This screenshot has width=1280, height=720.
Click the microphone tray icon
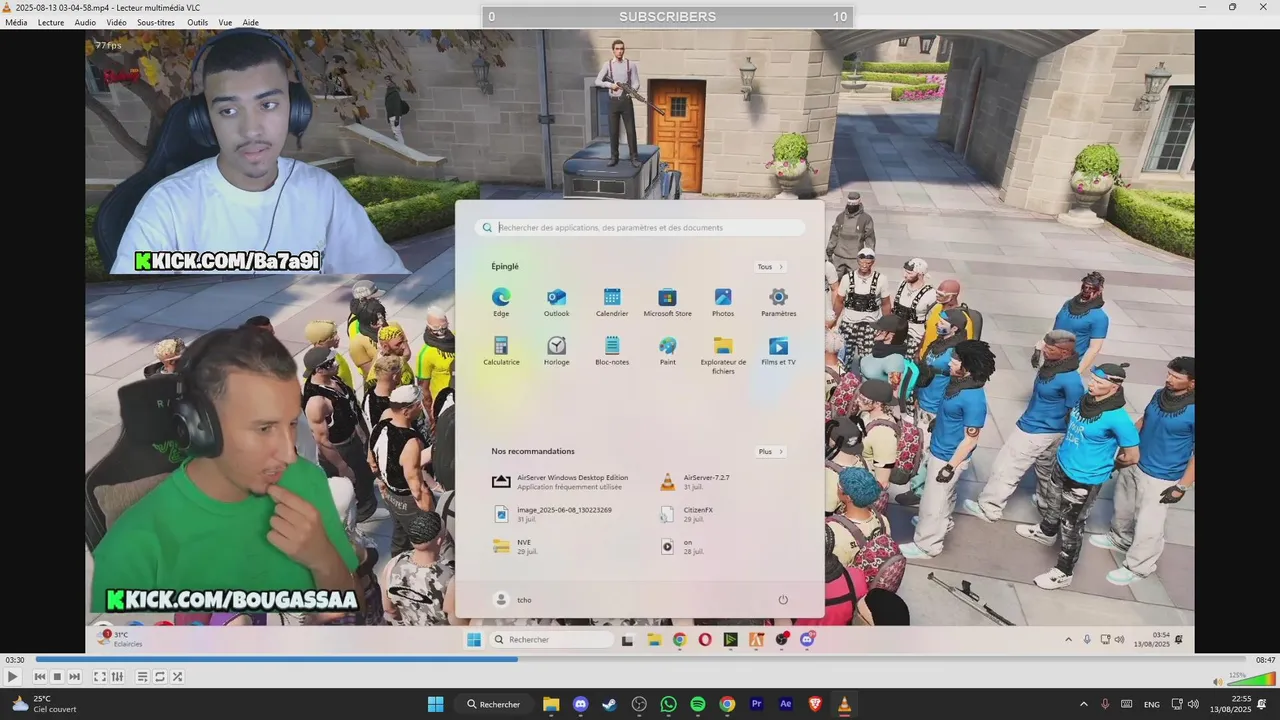point(1105,704)
